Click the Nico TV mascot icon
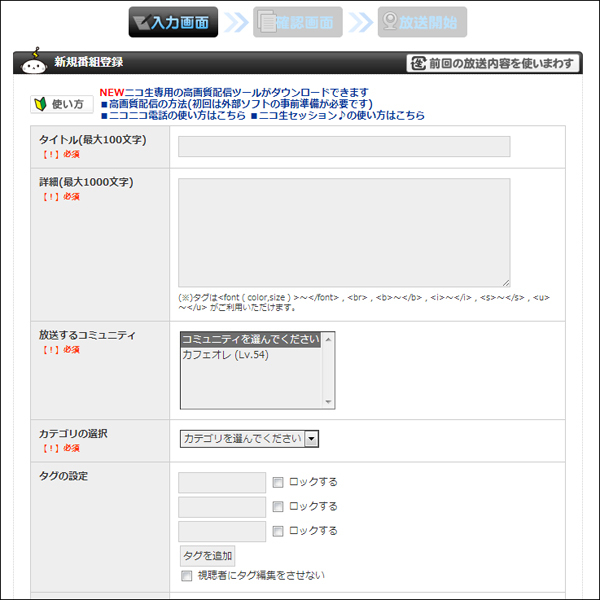 tap(35, 61)
